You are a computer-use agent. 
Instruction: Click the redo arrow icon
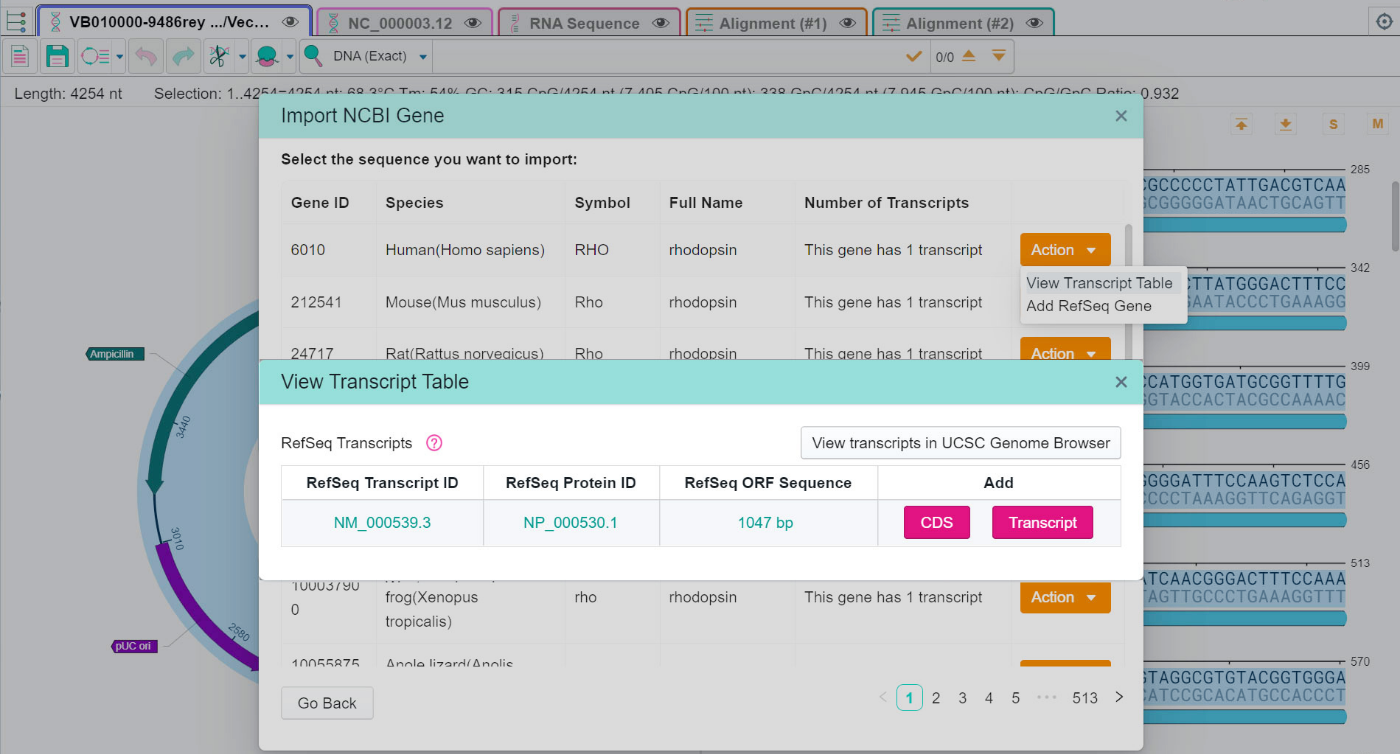coord(182,56)
